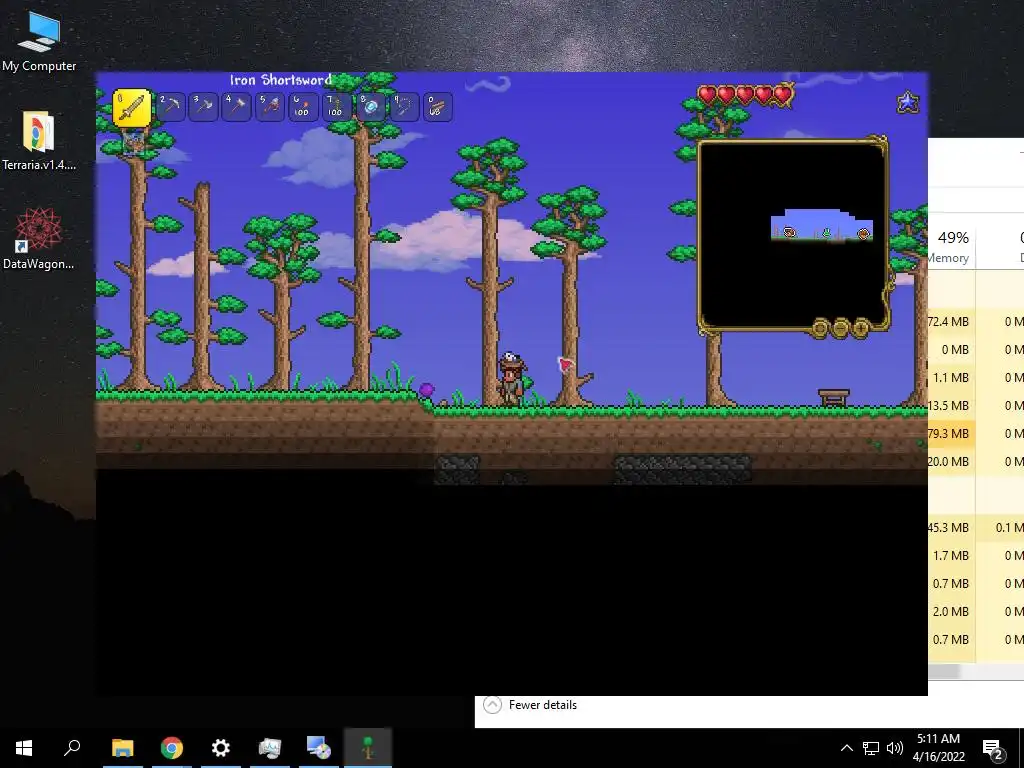Open Settings gear from the taskbar

tap(221, 748)
